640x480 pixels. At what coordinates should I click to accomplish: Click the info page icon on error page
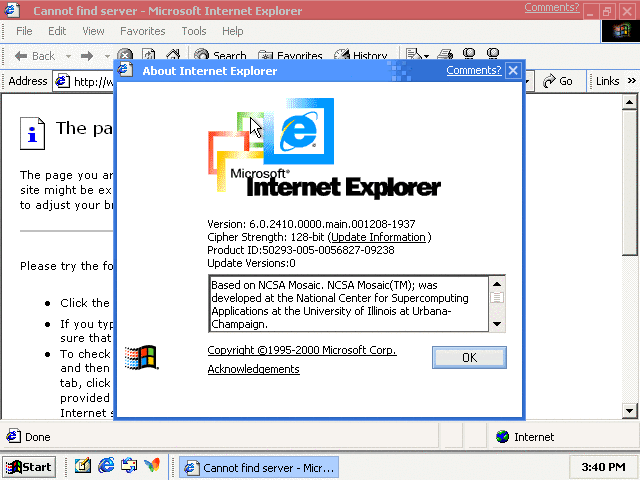(32, 133)
